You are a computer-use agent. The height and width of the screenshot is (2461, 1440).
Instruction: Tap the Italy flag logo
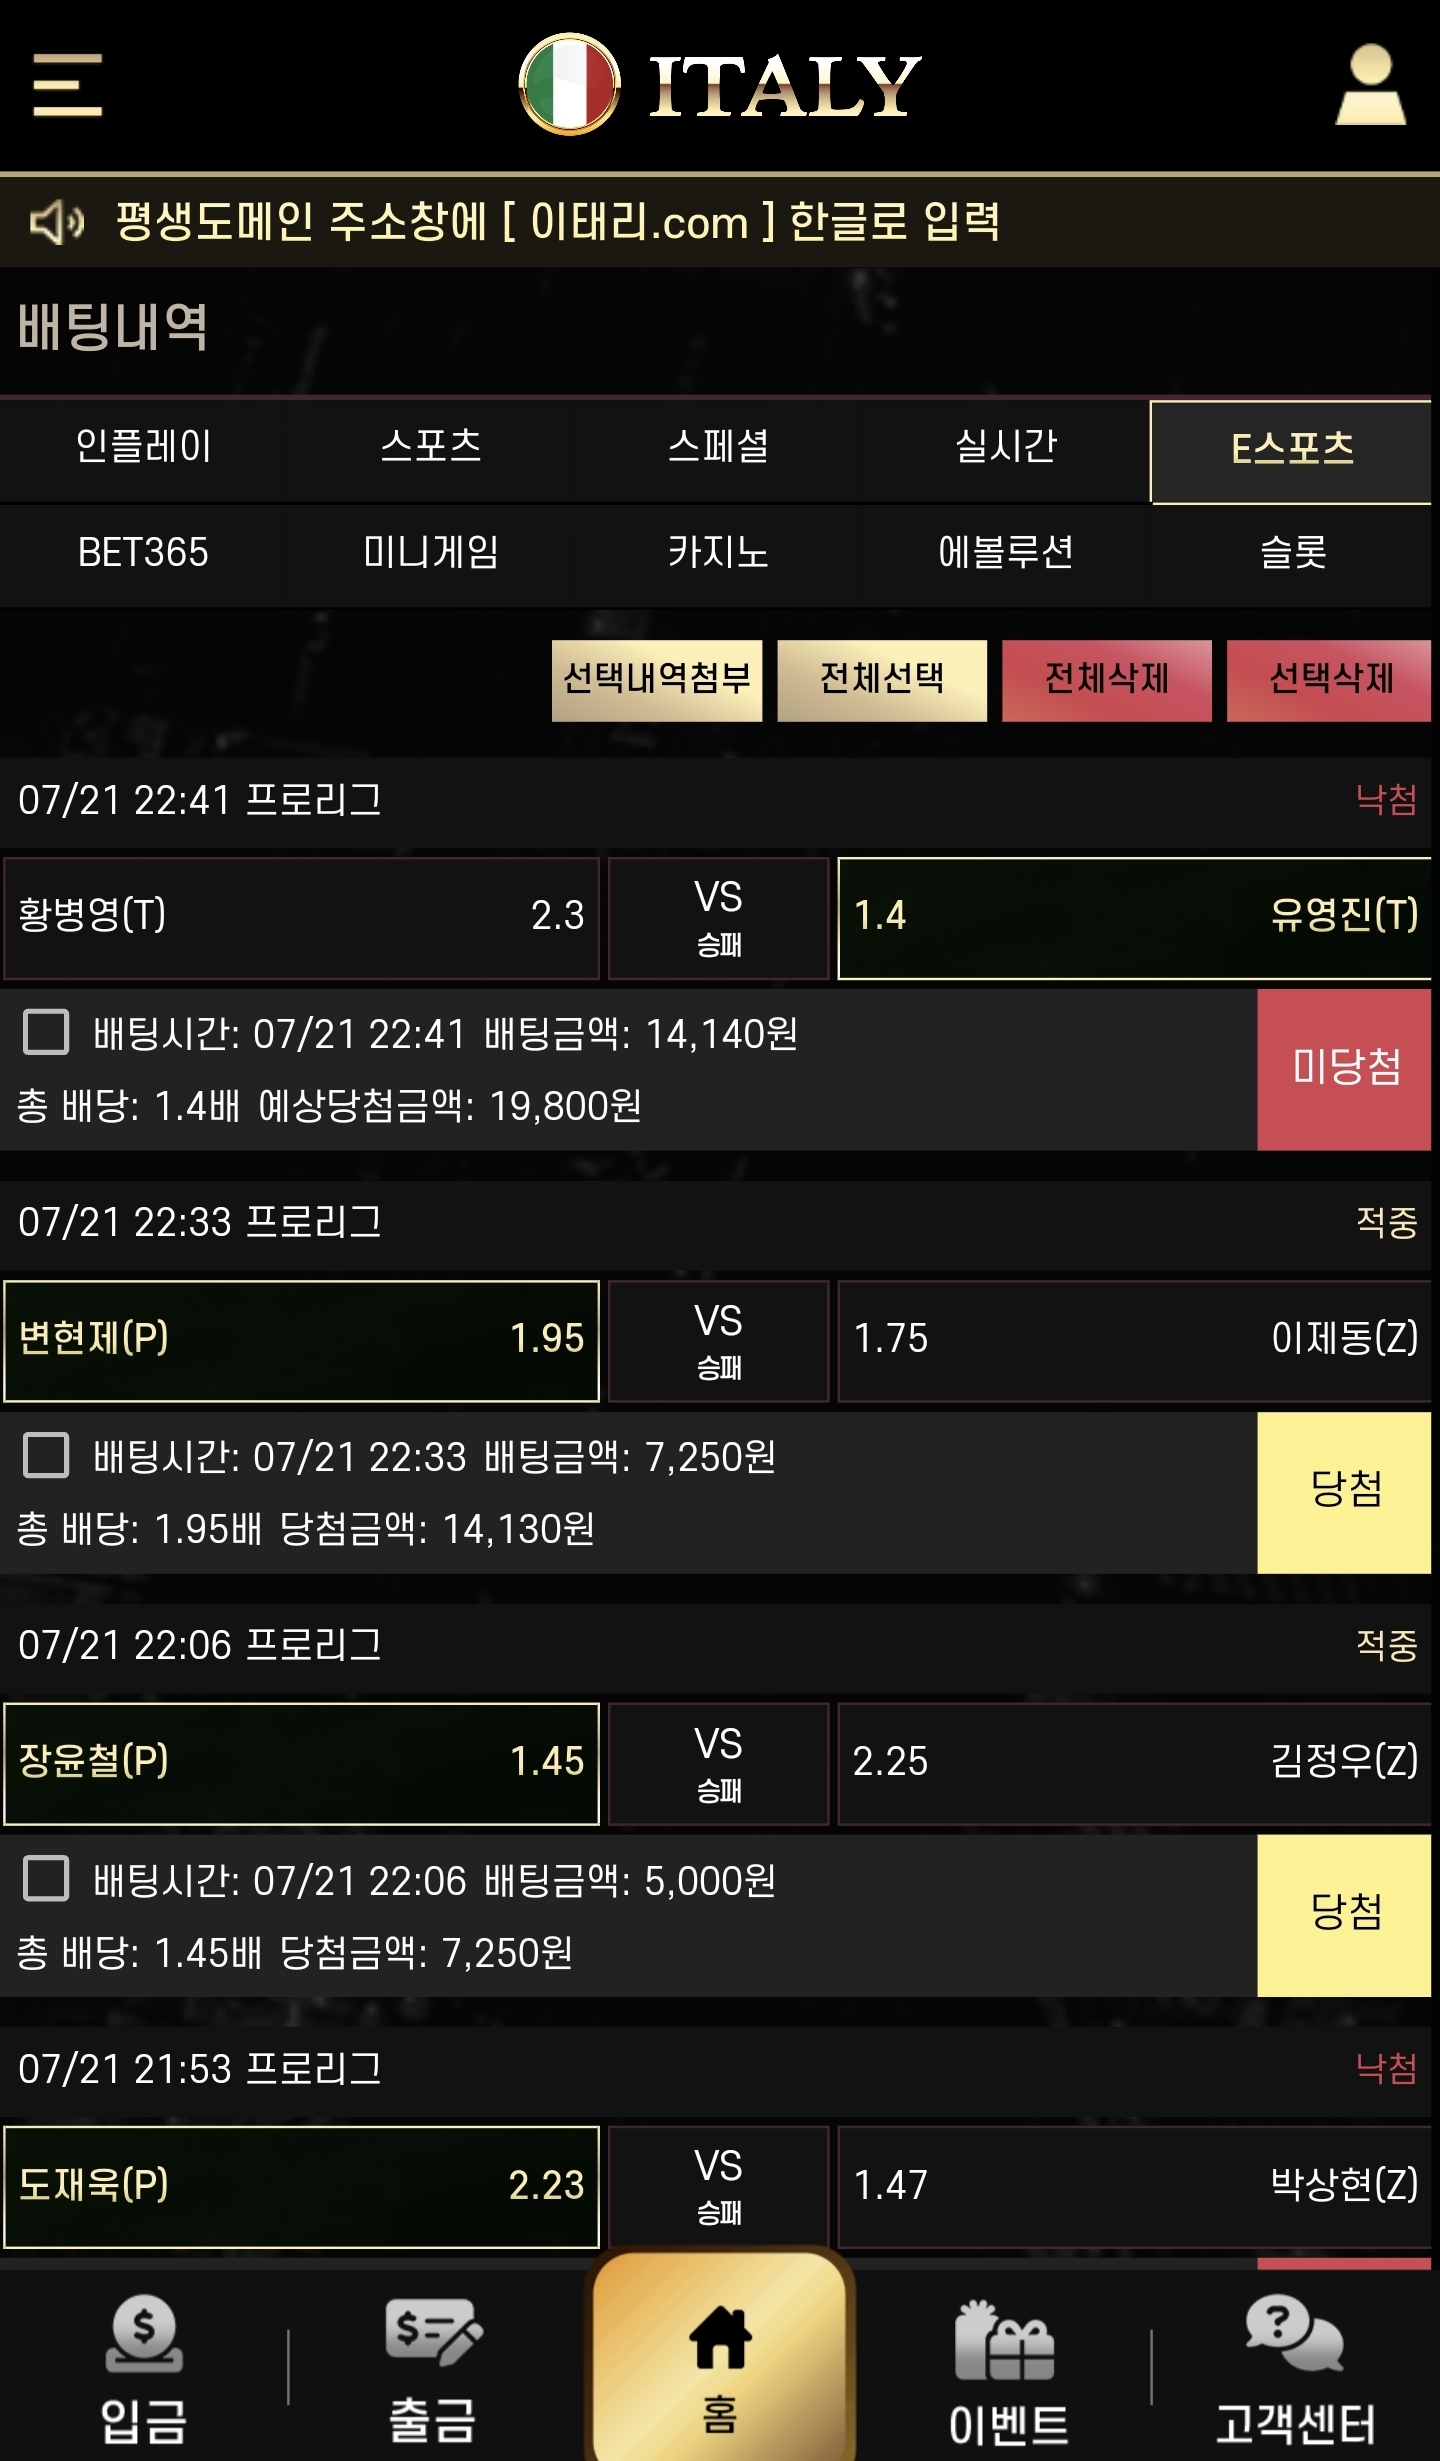tap(570, 84)
